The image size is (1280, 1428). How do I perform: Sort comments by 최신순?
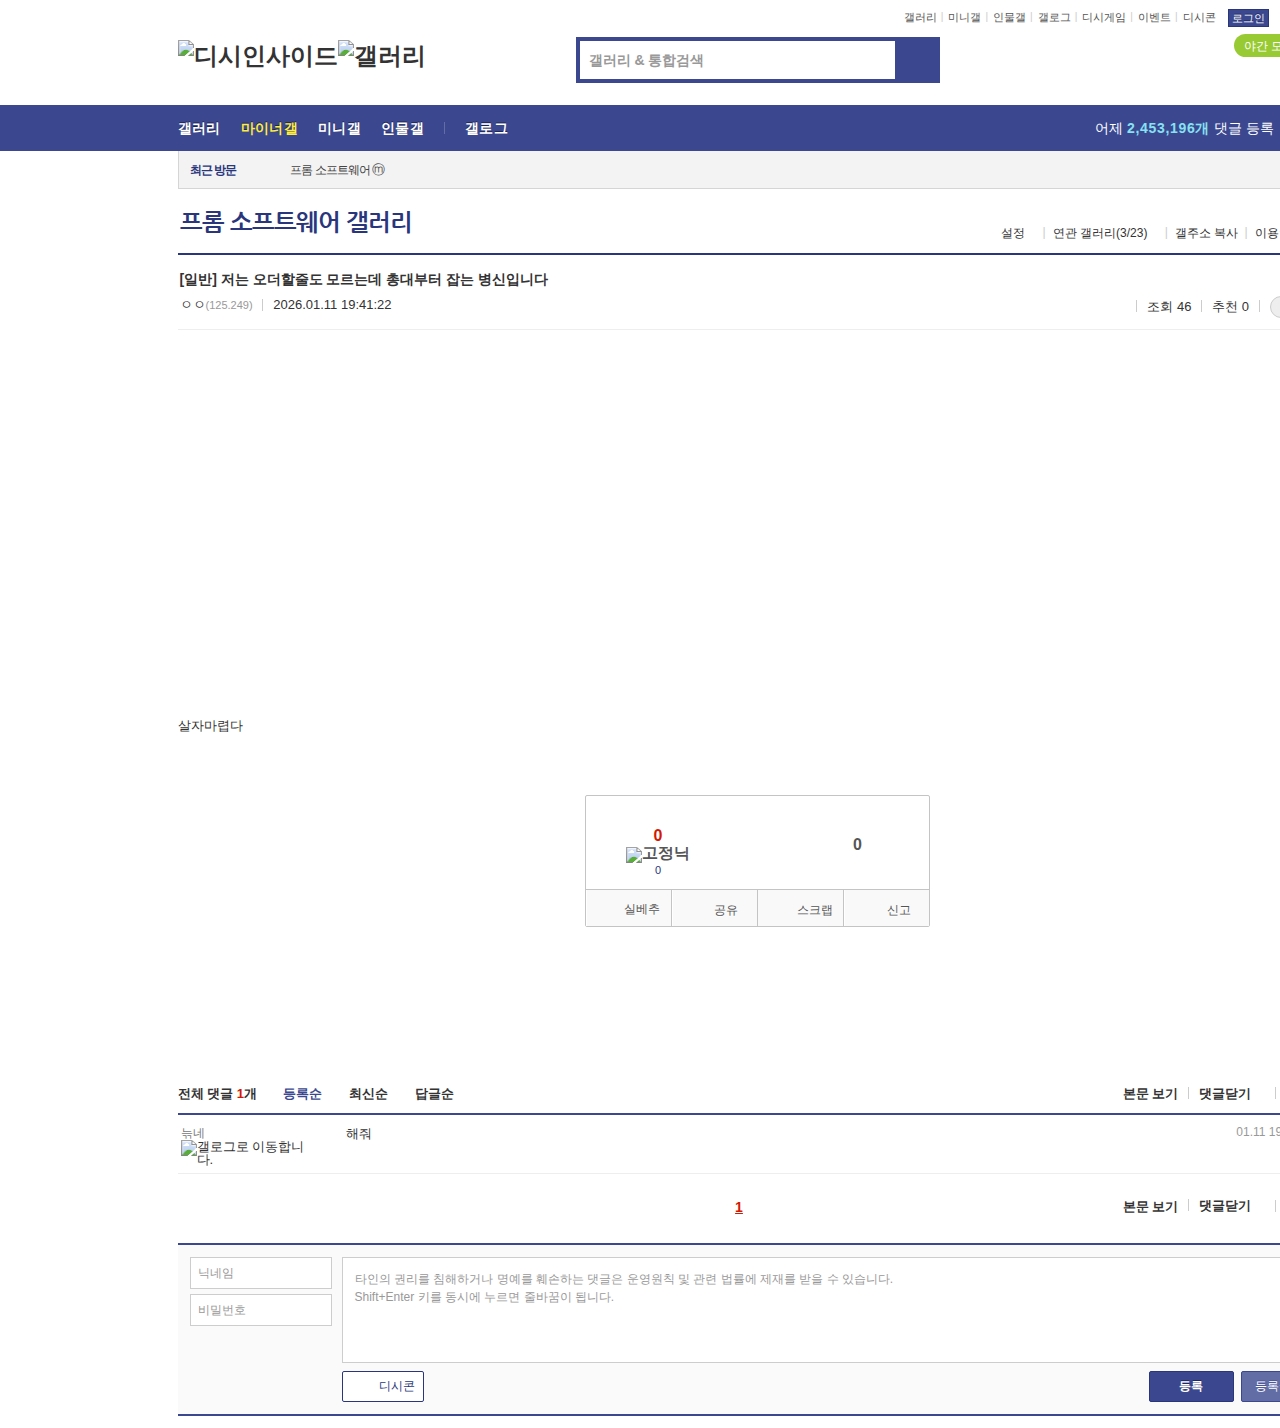368,1094
